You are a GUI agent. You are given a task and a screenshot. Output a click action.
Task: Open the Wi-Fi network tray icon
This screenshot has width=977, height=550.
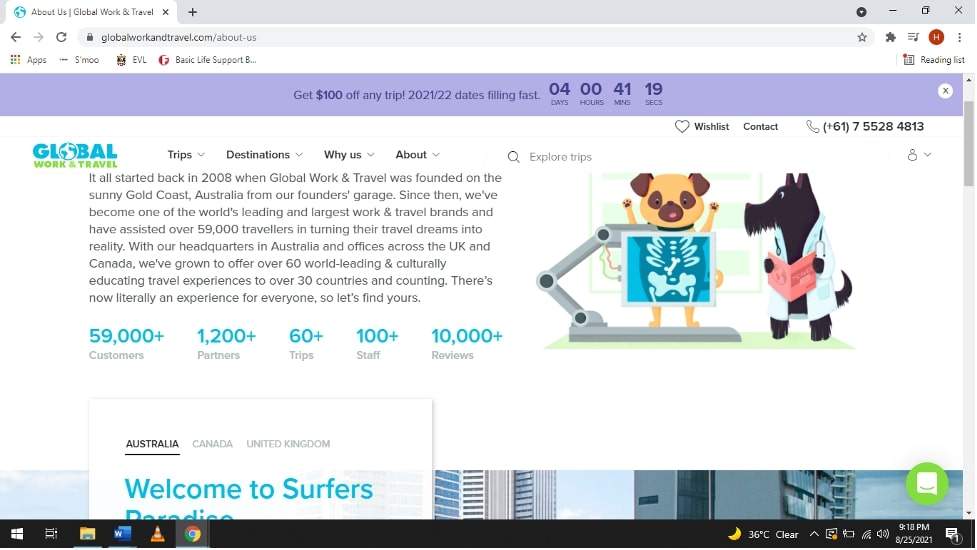866,534
